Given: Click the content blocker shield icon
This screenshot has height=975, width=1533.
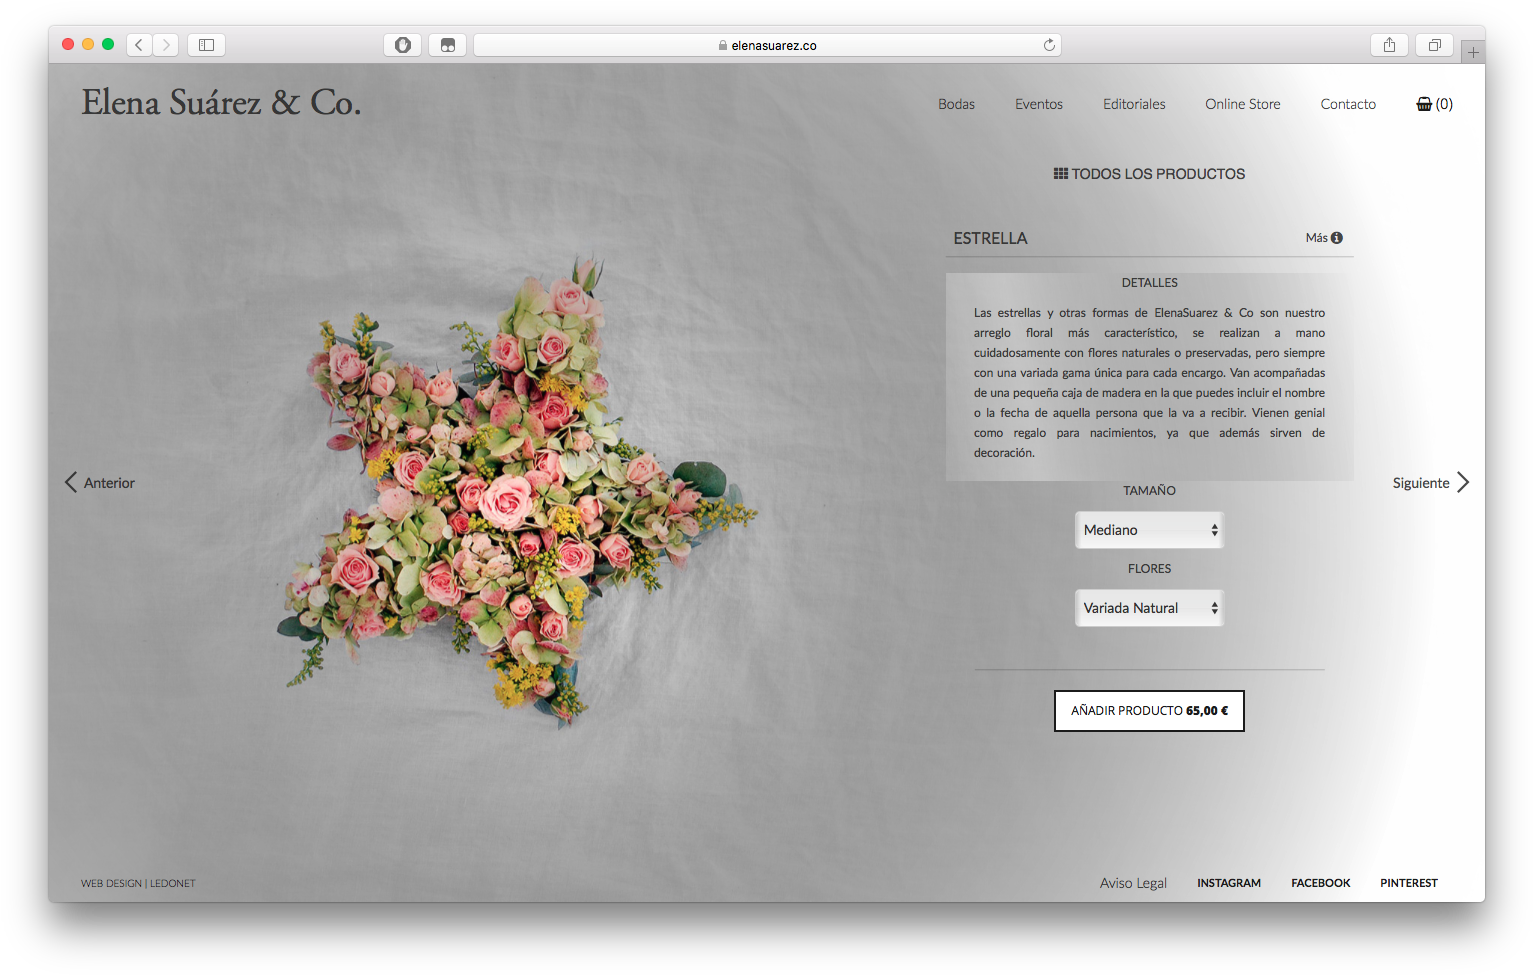Looking at the screenshot, I should tap(402, 44).
